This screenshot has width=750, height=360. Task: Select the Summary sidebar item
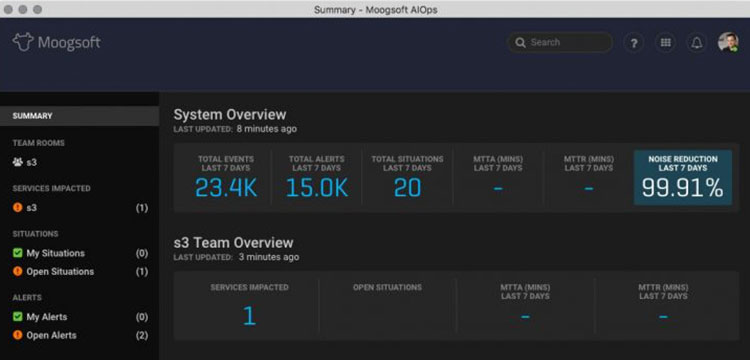coord(79,116)
